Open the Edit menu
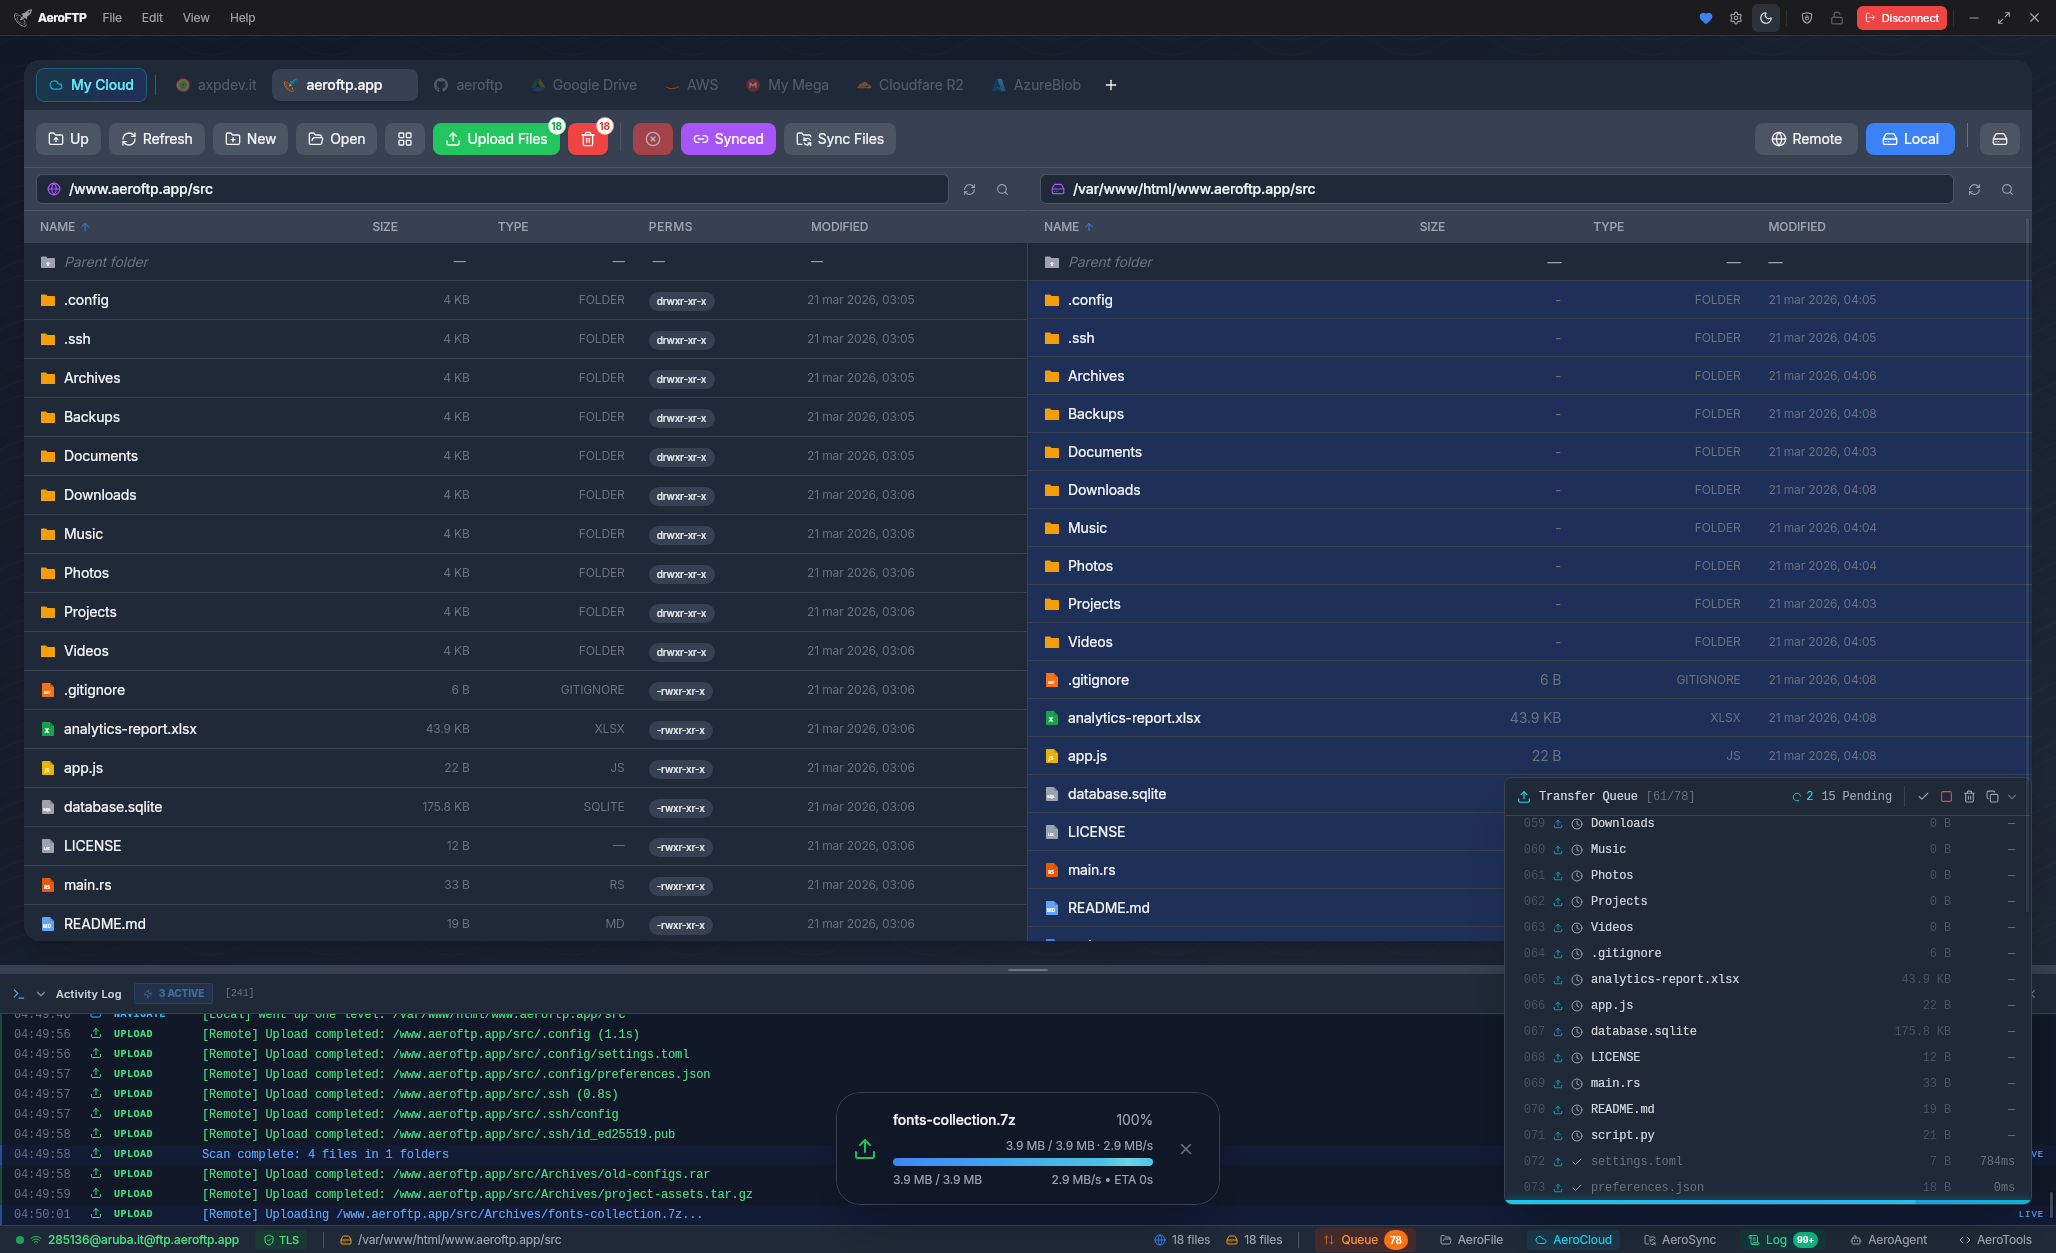Image resolution: width=2056 pixels, height=1253 pixels. [x=152, y=18]
